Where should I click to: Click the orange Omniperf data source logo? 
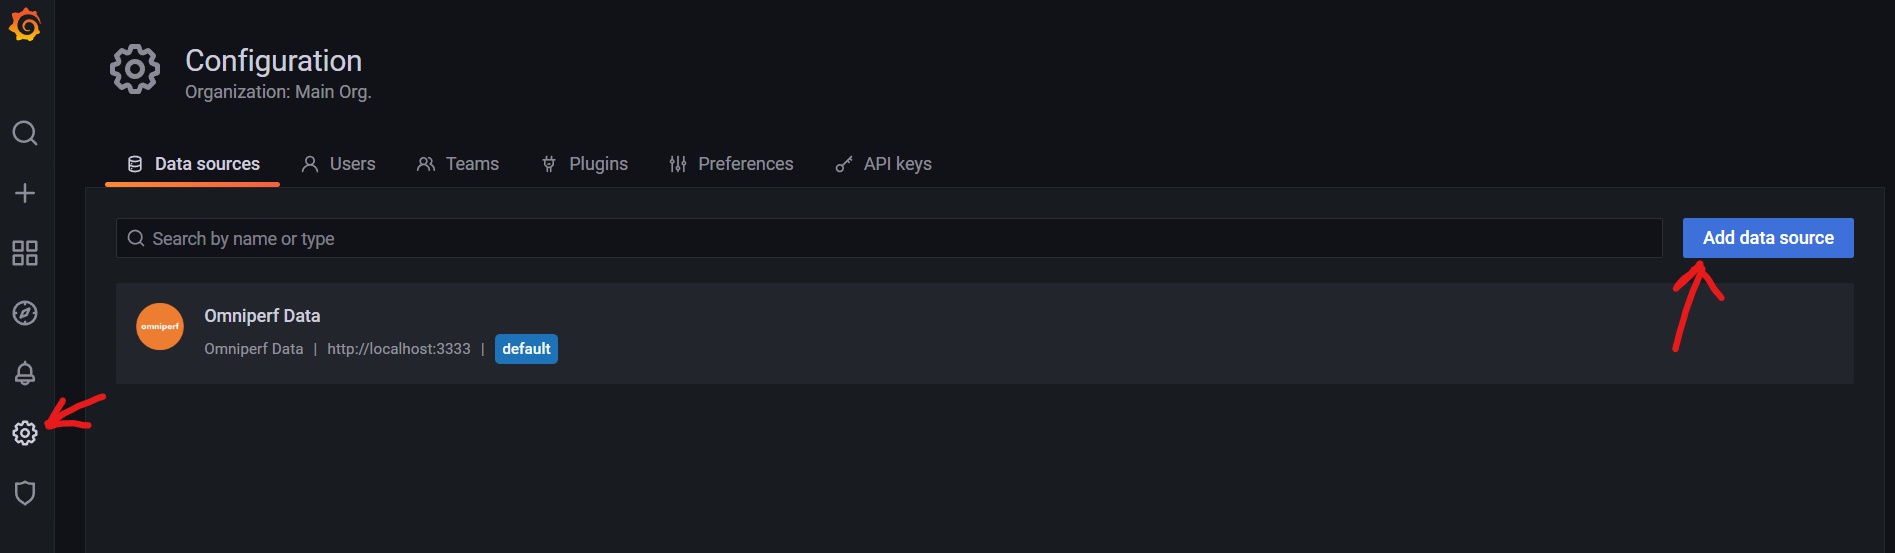pyautogui.click(x=160, y=327)
